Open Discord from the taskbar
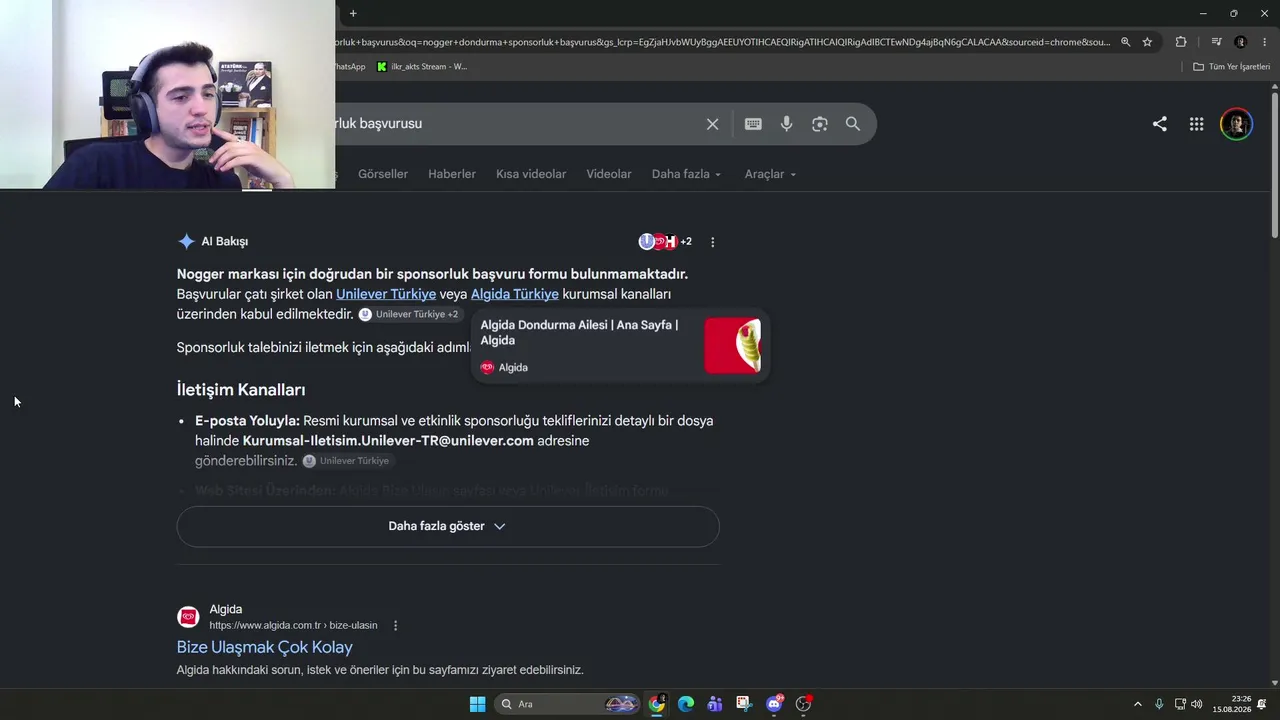 (774, 704)
